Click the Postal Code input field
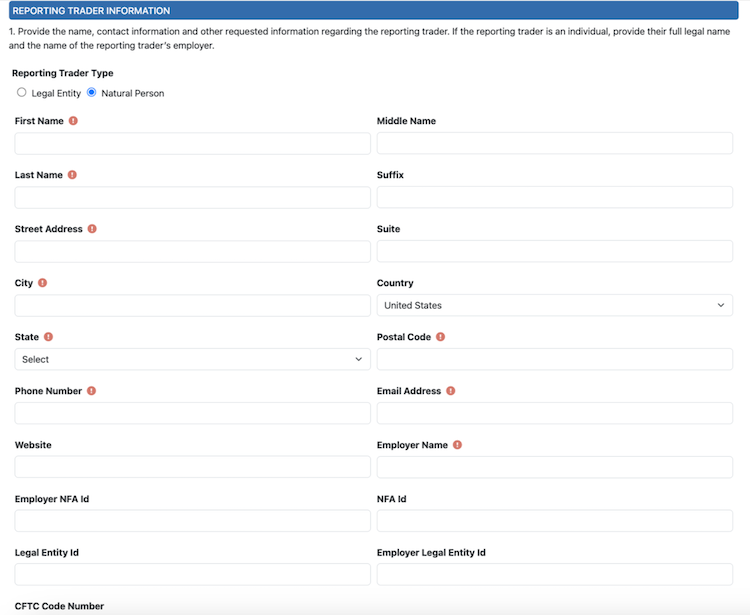The height and width of the screenshot is (615, 750). 555,359
